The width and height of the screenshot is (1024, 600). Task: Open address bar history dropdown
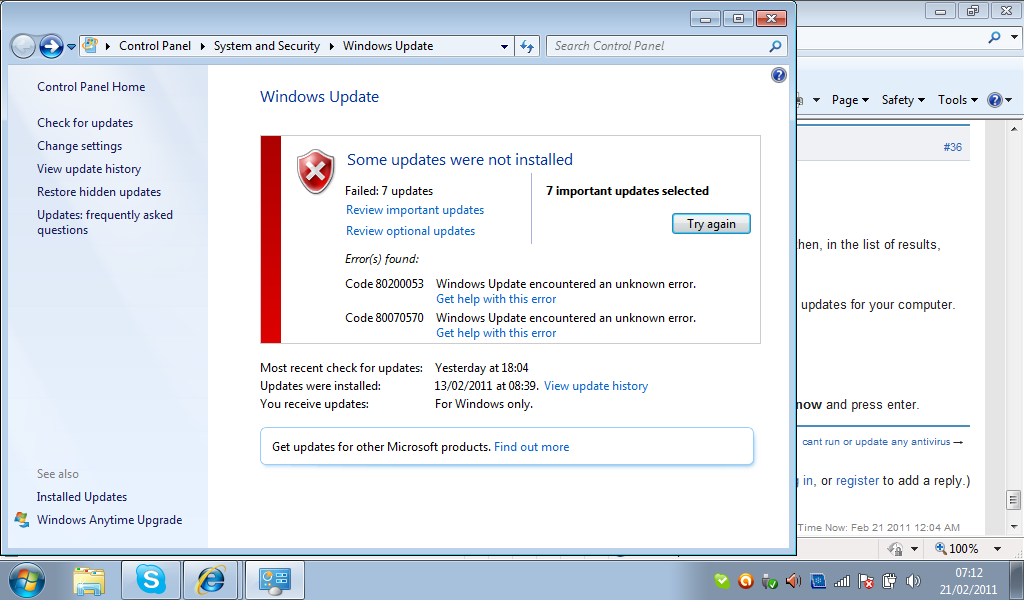point(504,46)
